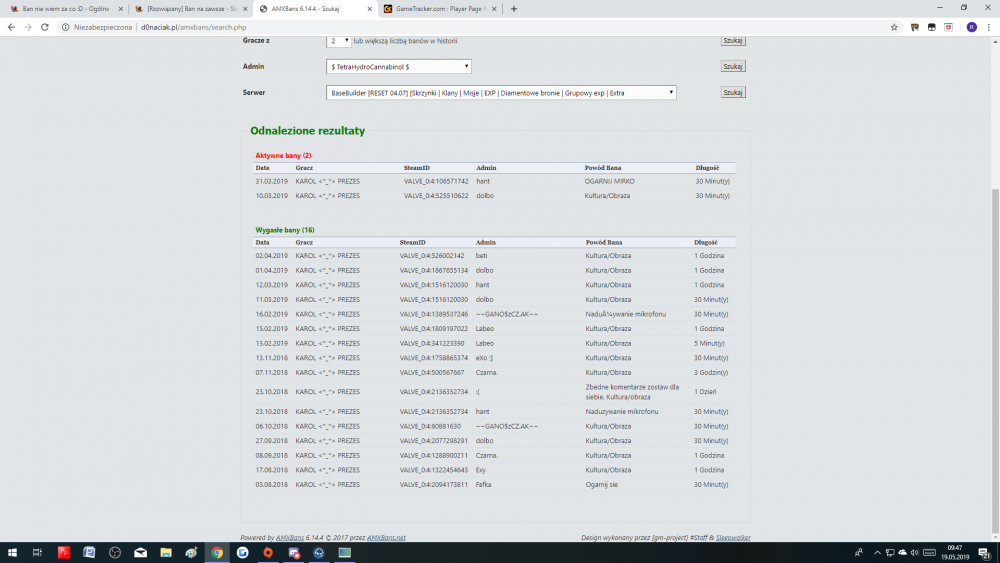Open the Admin dropdown TetraHydroCannabinol
This screenshot has height=563, width=1000.
(x=399, y=66)
